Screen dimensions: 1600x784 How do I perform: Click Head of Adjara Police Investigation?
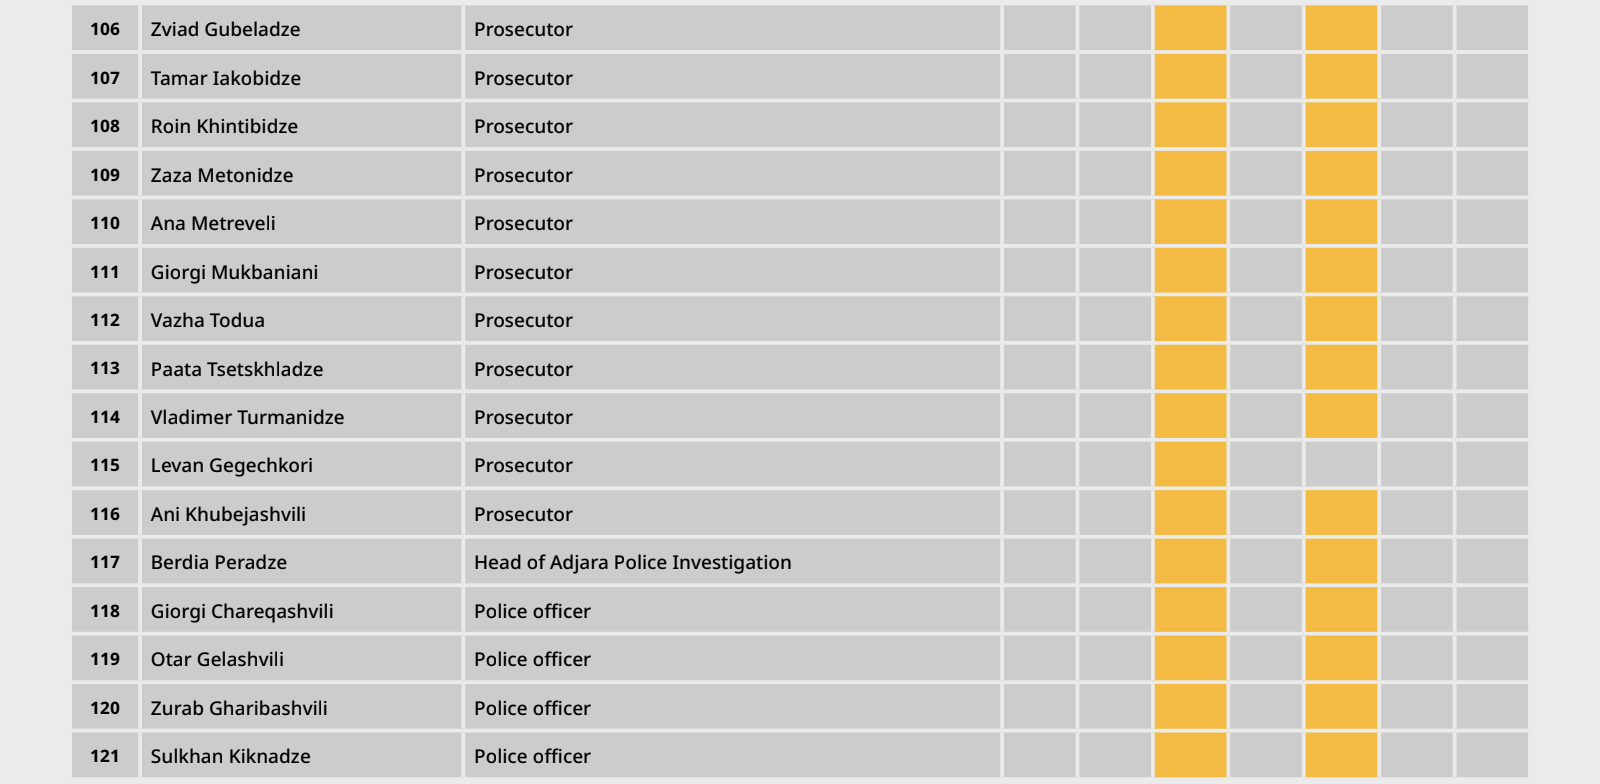[x=632, y=562]
